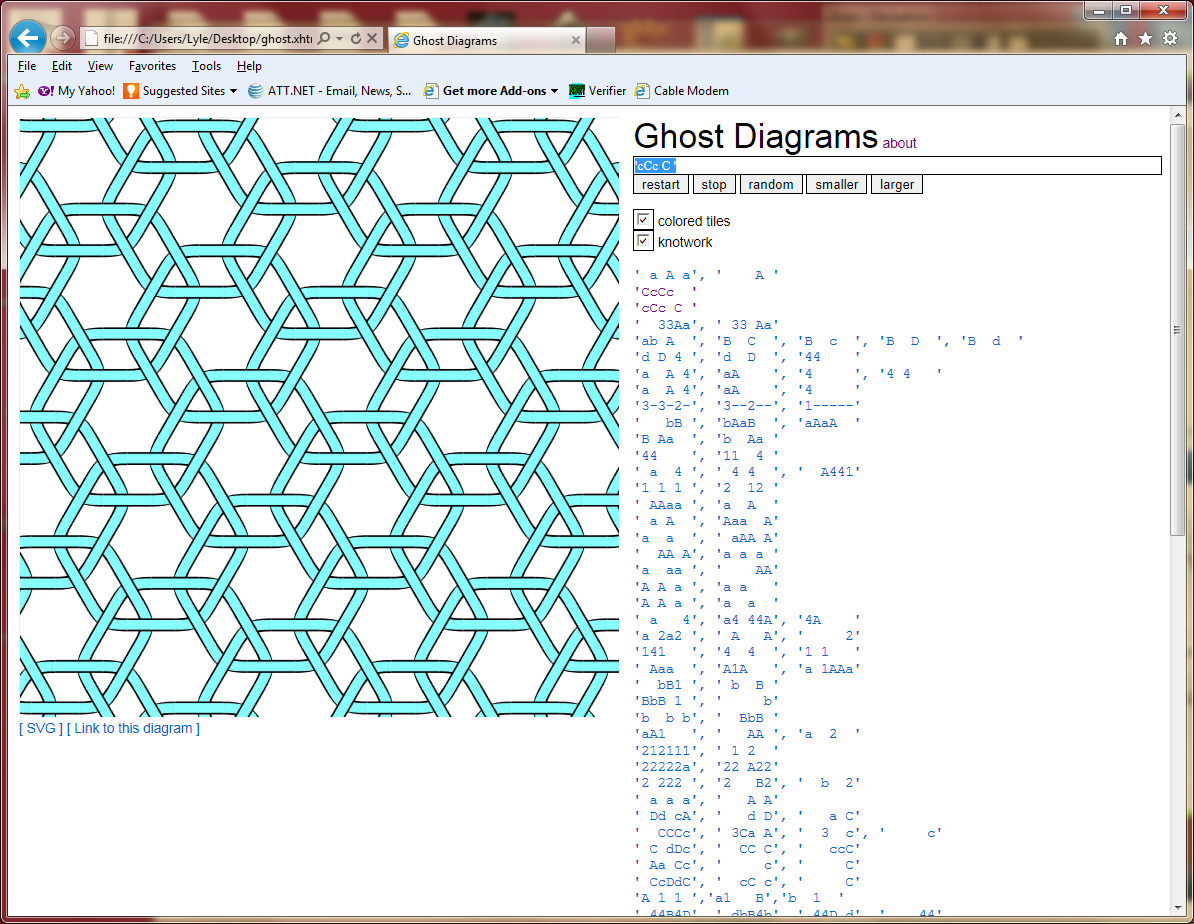The height and width of the screenshot is (924, 1194).
Task: Click the restart button
Action: click(x=661, y=184)
